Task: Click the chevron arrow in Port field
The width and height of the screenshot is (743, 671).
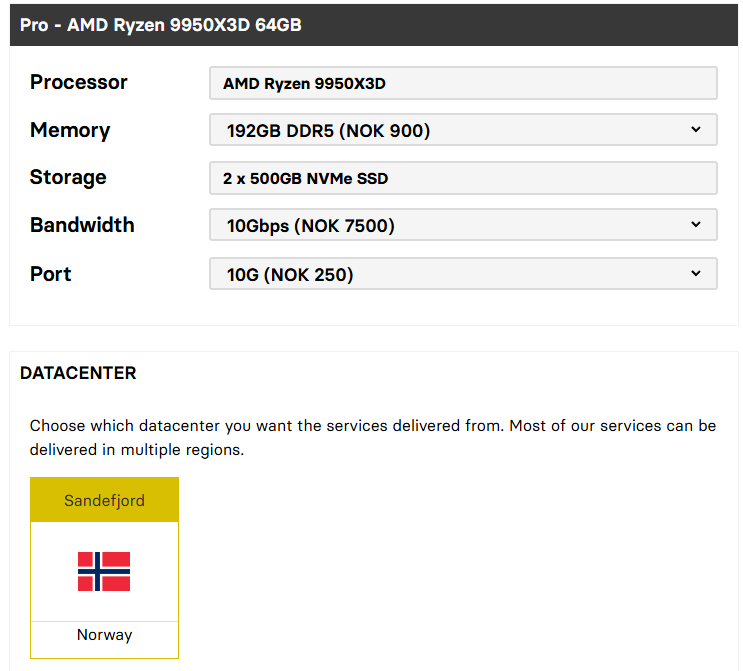Action: [x=696, y=274]
